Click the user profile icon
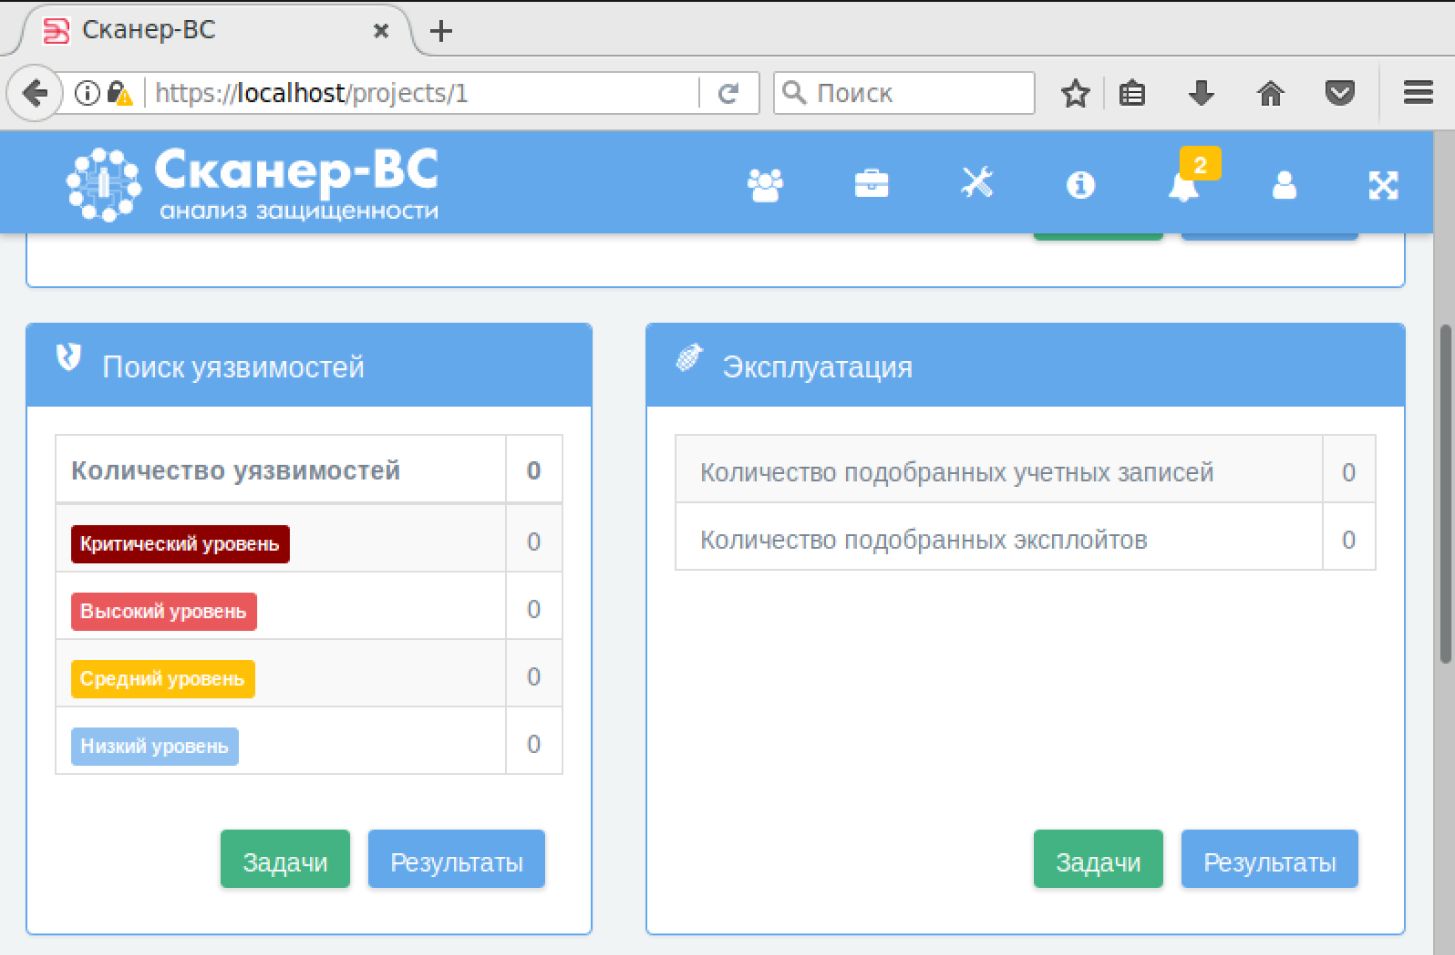 1284,185
